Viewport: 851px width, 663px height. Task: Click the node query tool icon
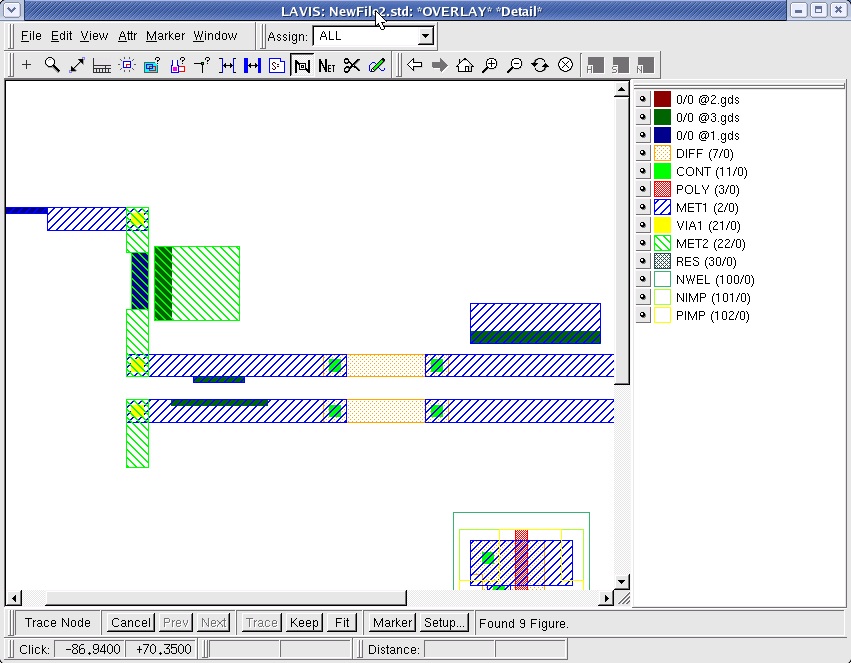click(202, 66)
